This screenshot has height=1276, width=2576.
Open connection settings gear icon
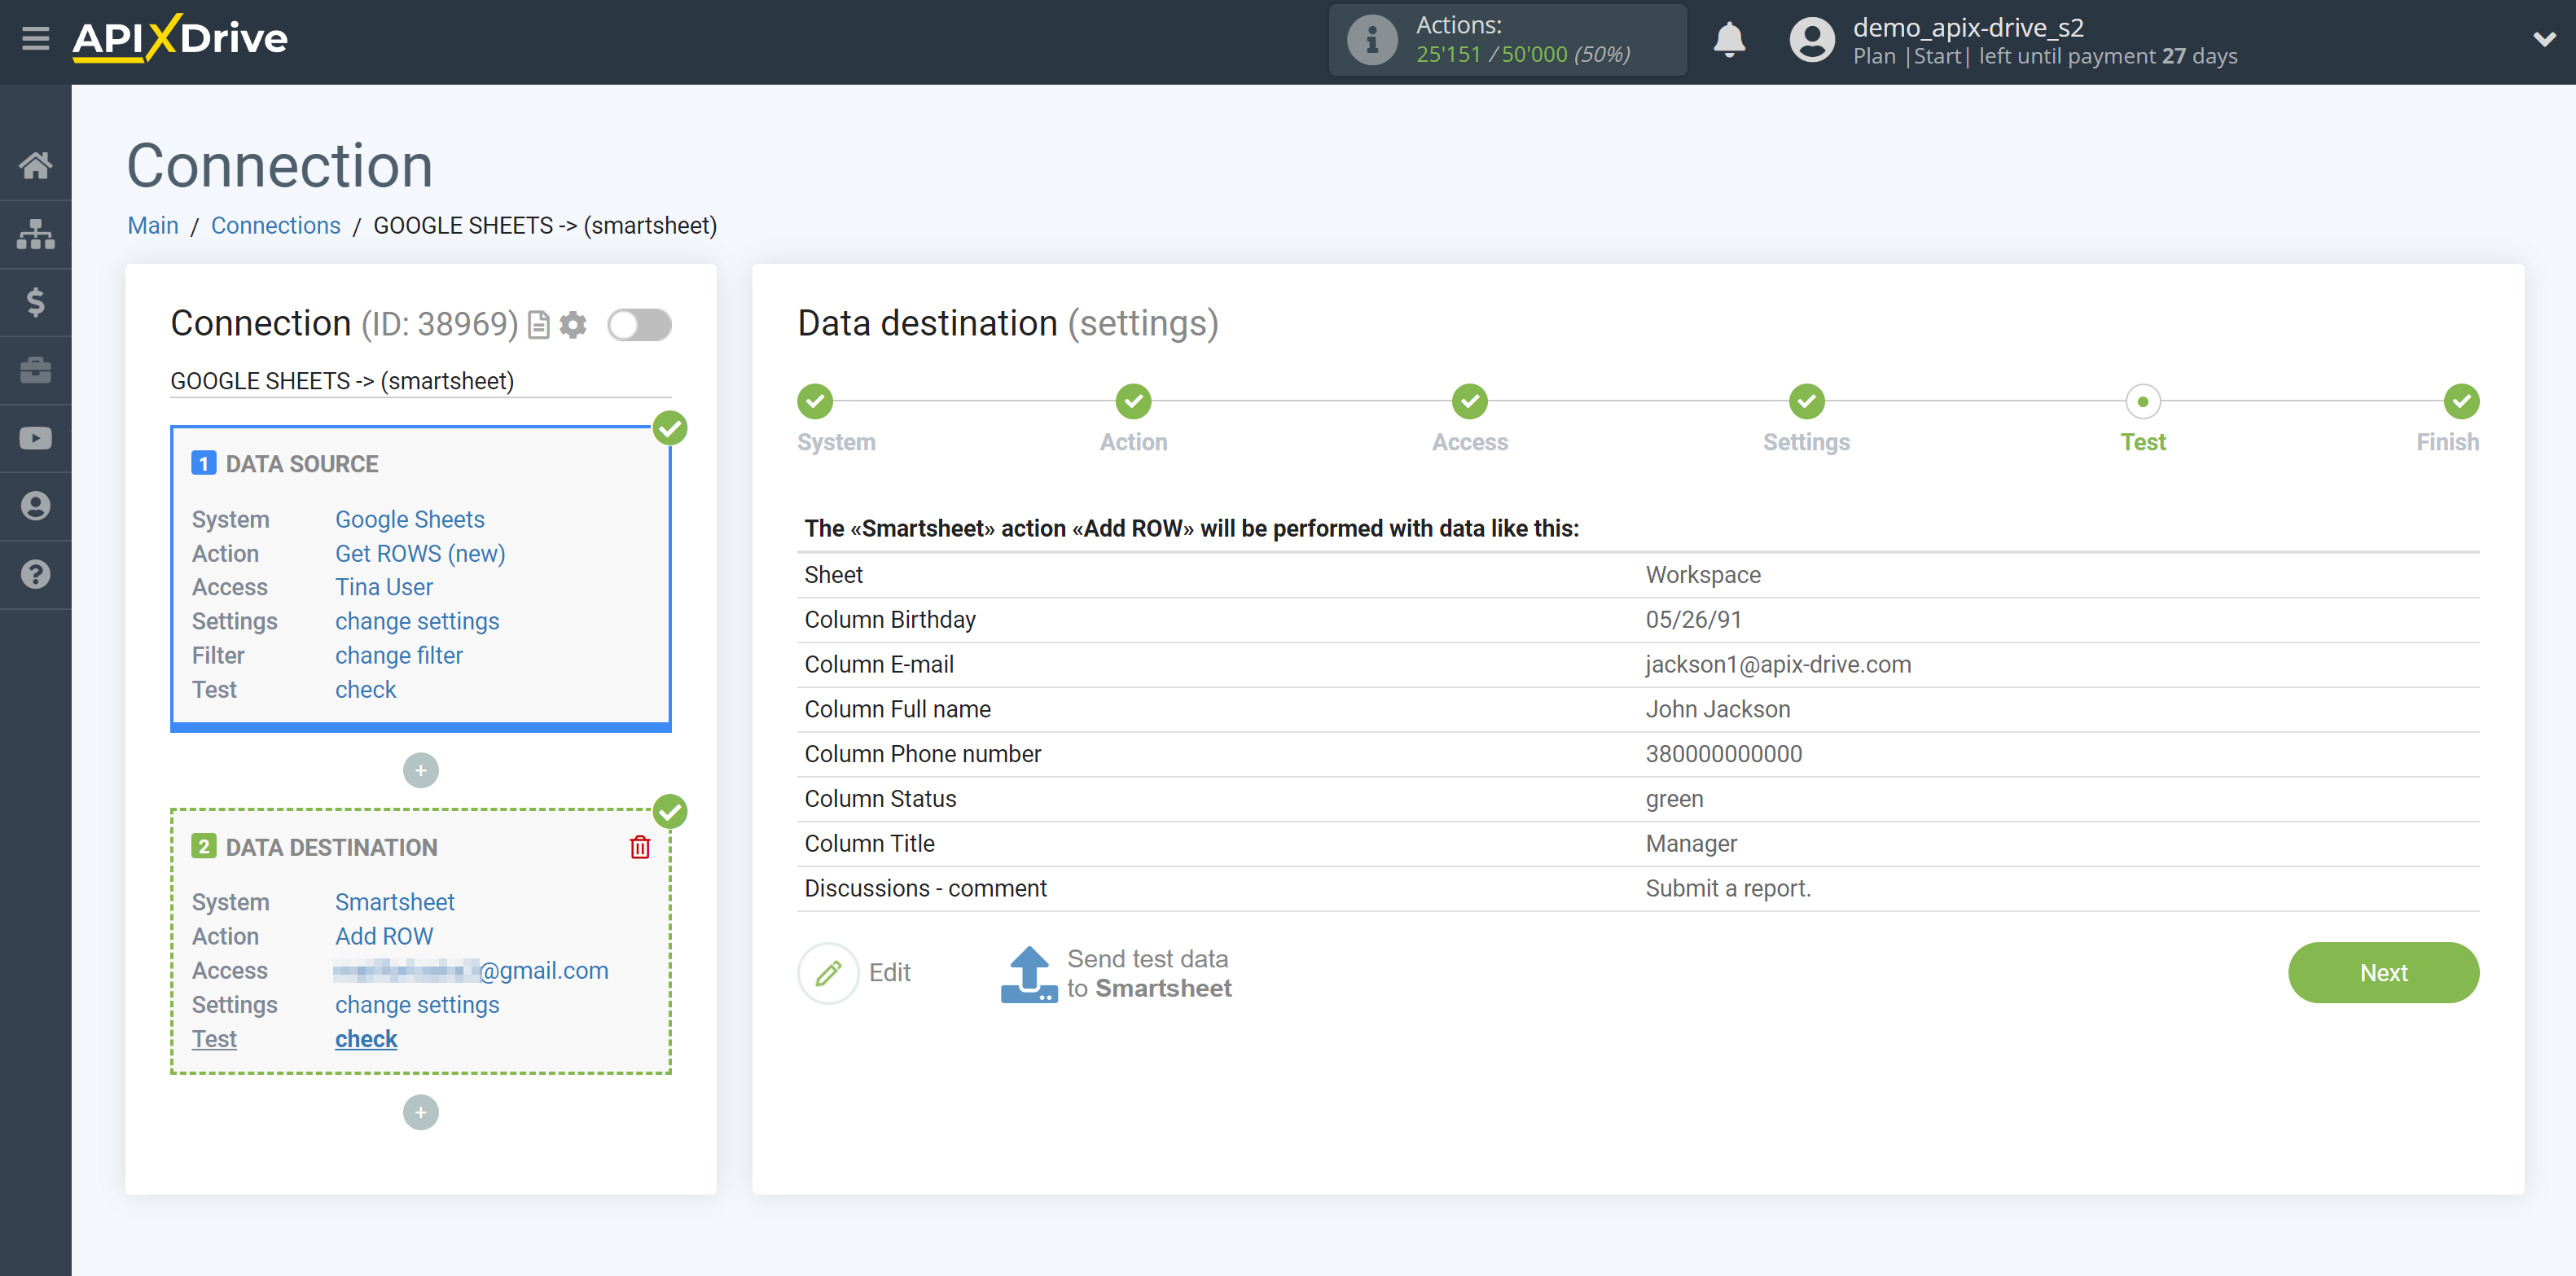(x=573, y=325)
